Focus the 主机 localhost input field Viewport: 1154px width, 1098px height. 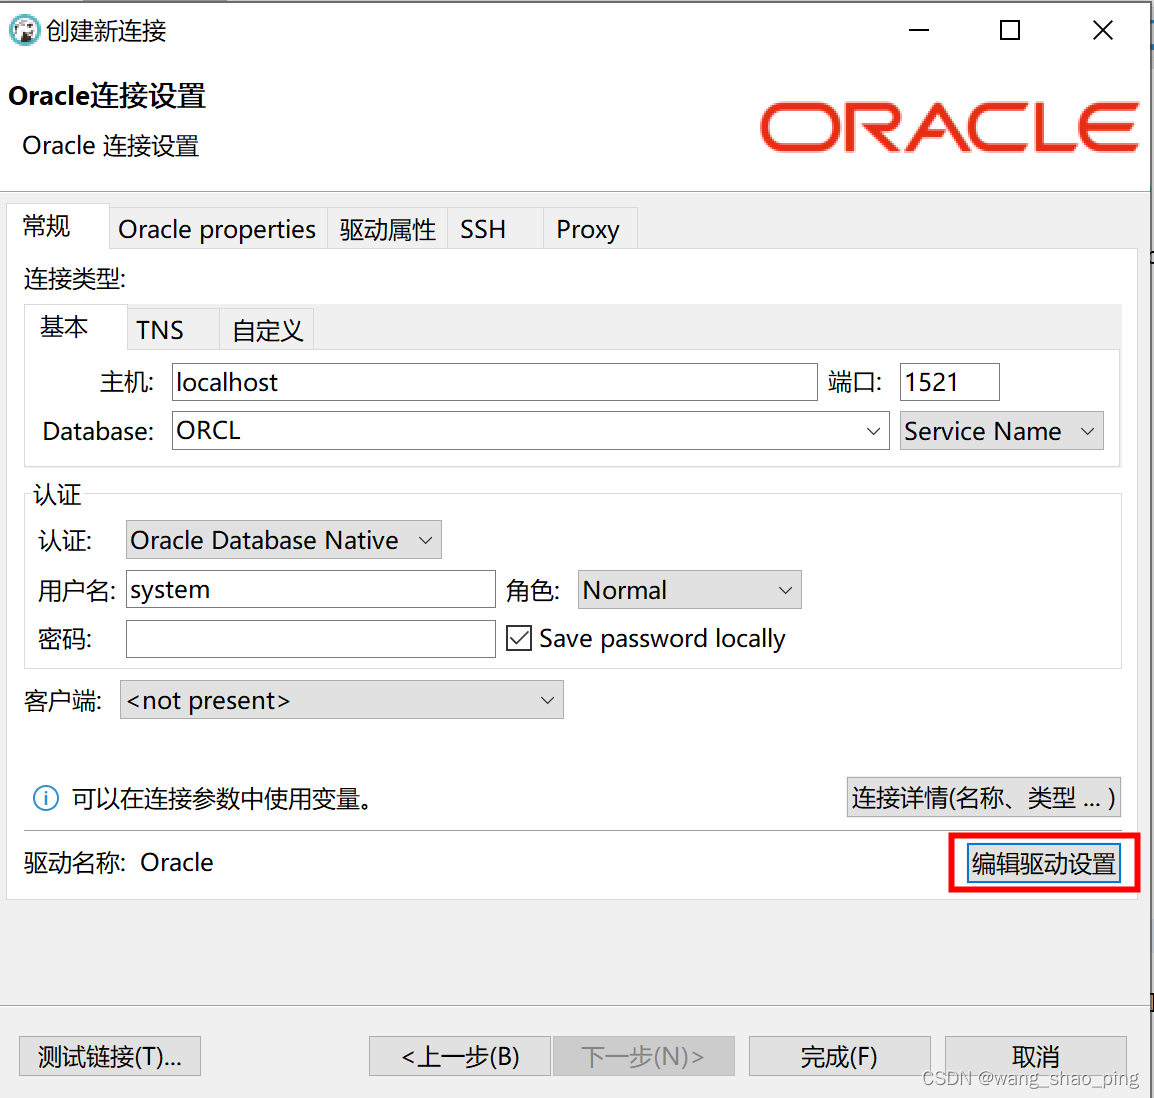(495, 382)
